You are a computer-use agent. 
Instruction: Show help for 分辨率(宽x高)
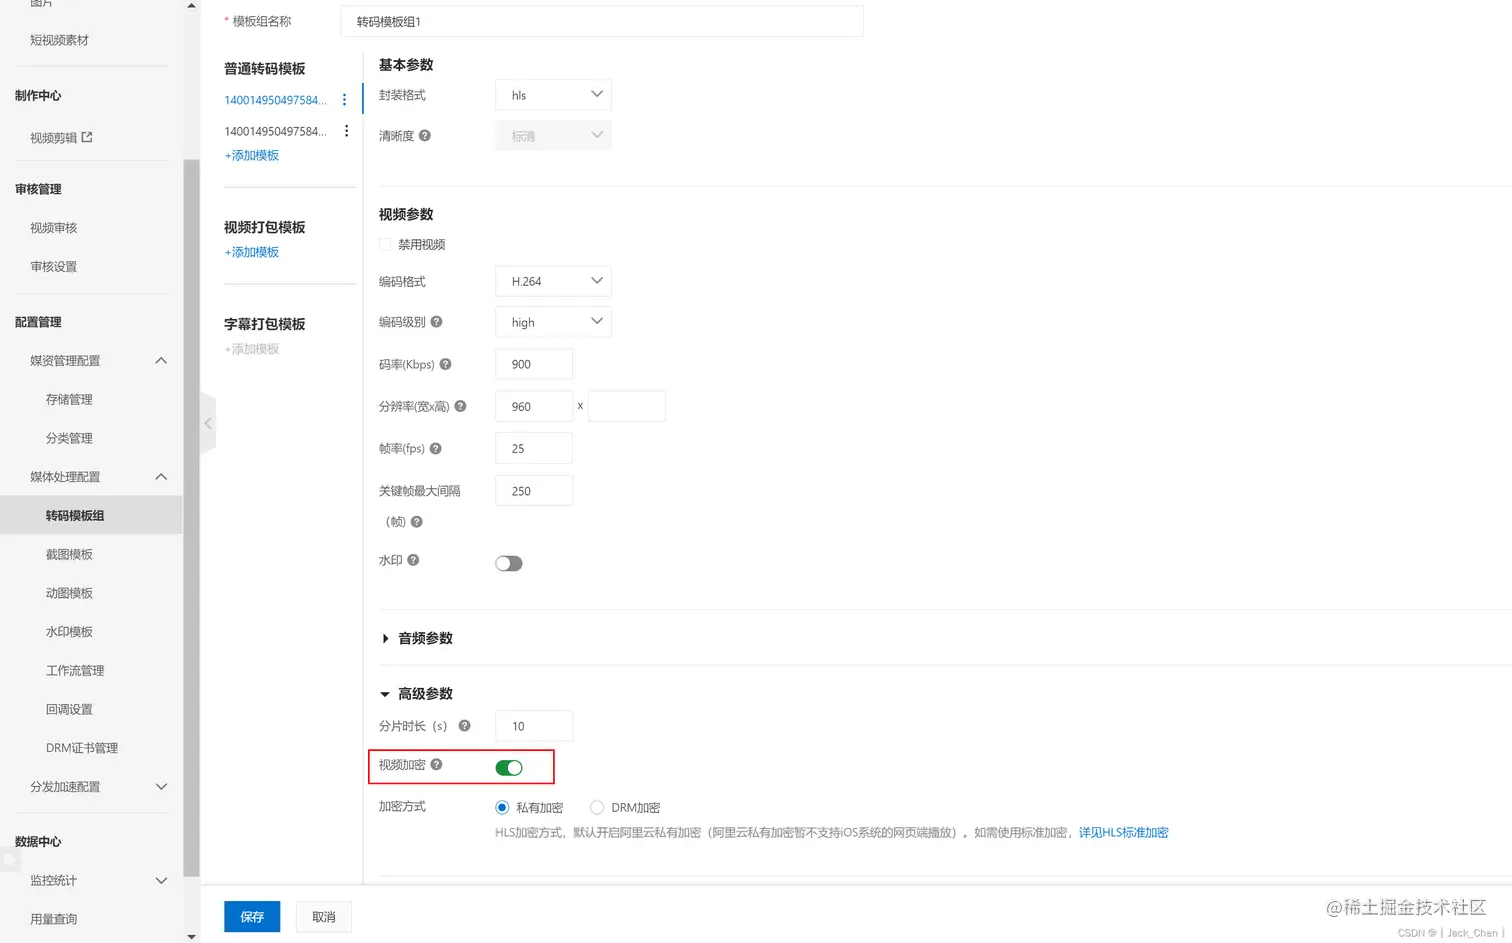click(x=460, y=406)
